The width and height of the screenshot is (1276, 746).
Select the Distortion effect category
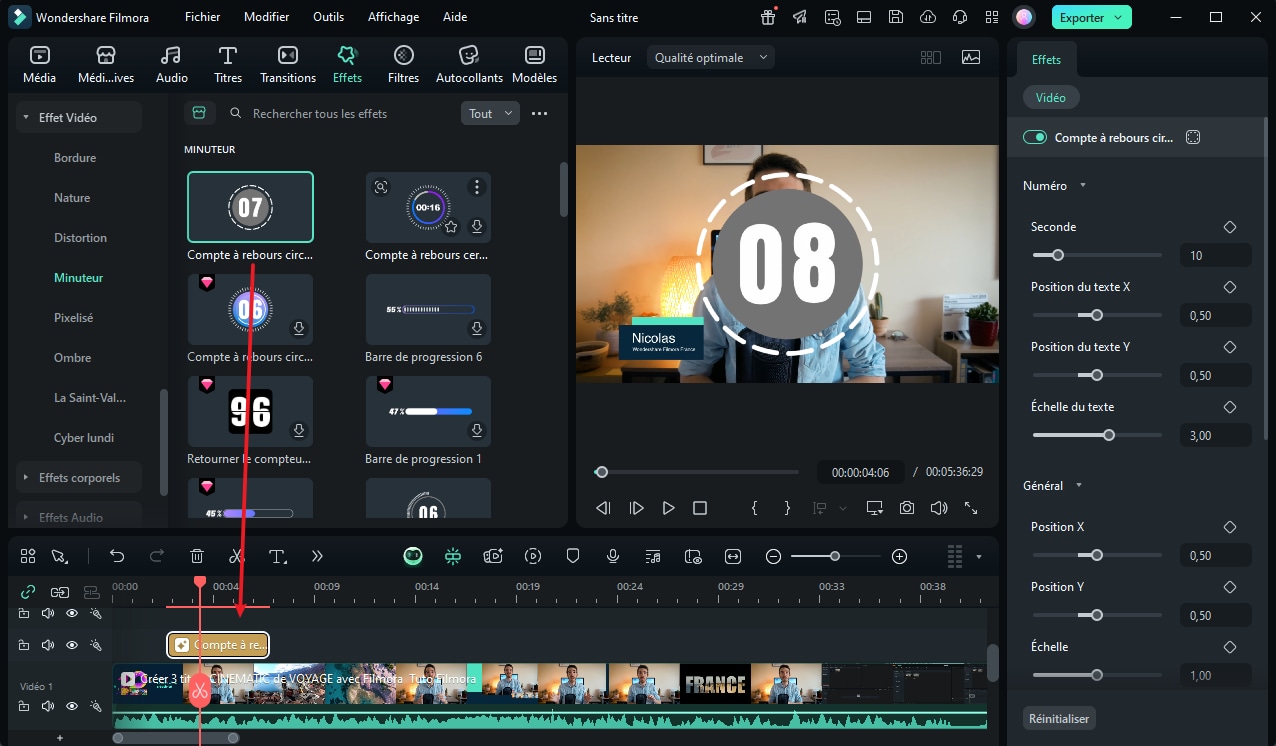tap(80, 238)
